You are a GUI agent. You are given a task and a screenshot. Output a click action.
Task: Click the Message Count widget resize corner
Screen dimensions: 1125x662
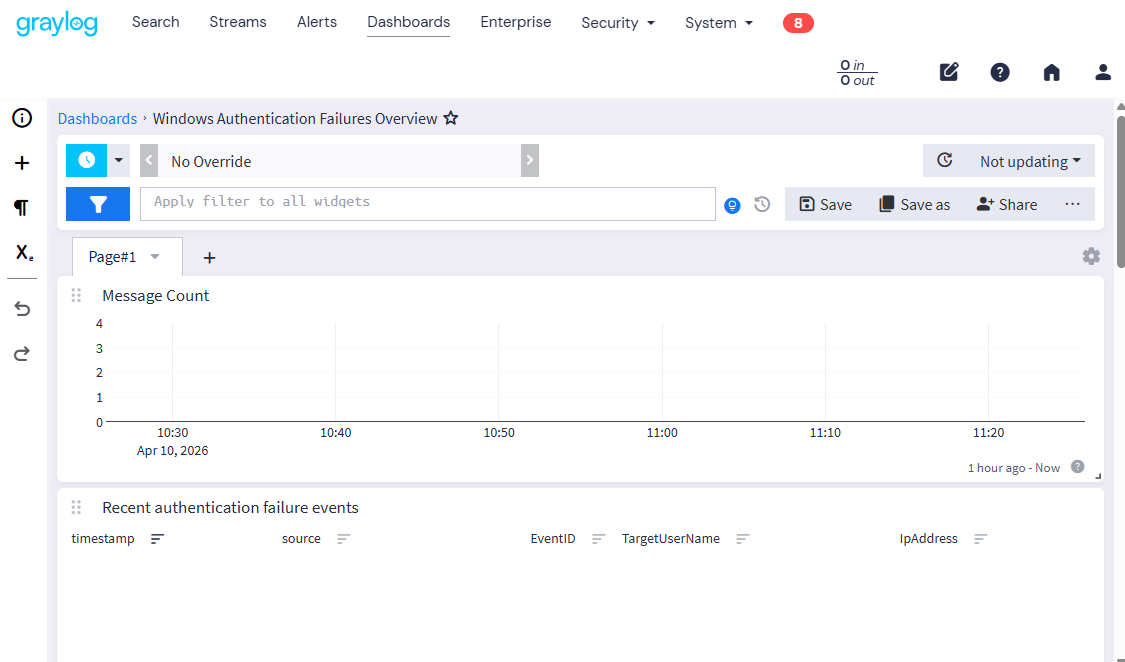coord(1098,476)
